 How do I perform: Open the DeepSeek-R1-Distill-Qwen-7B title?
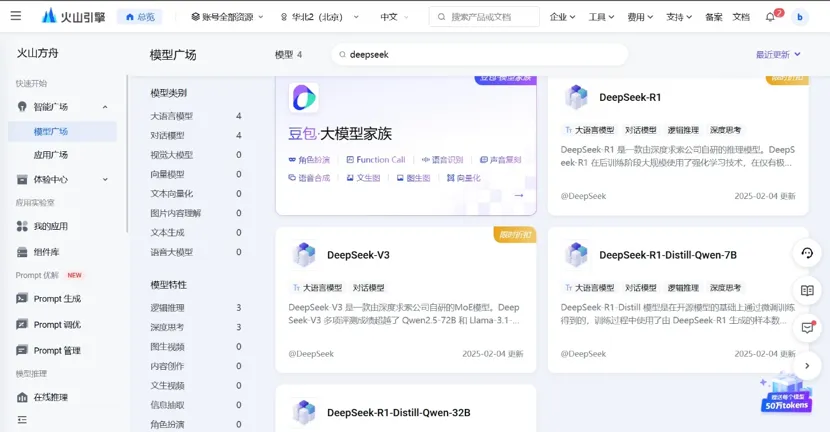(668, 255)
